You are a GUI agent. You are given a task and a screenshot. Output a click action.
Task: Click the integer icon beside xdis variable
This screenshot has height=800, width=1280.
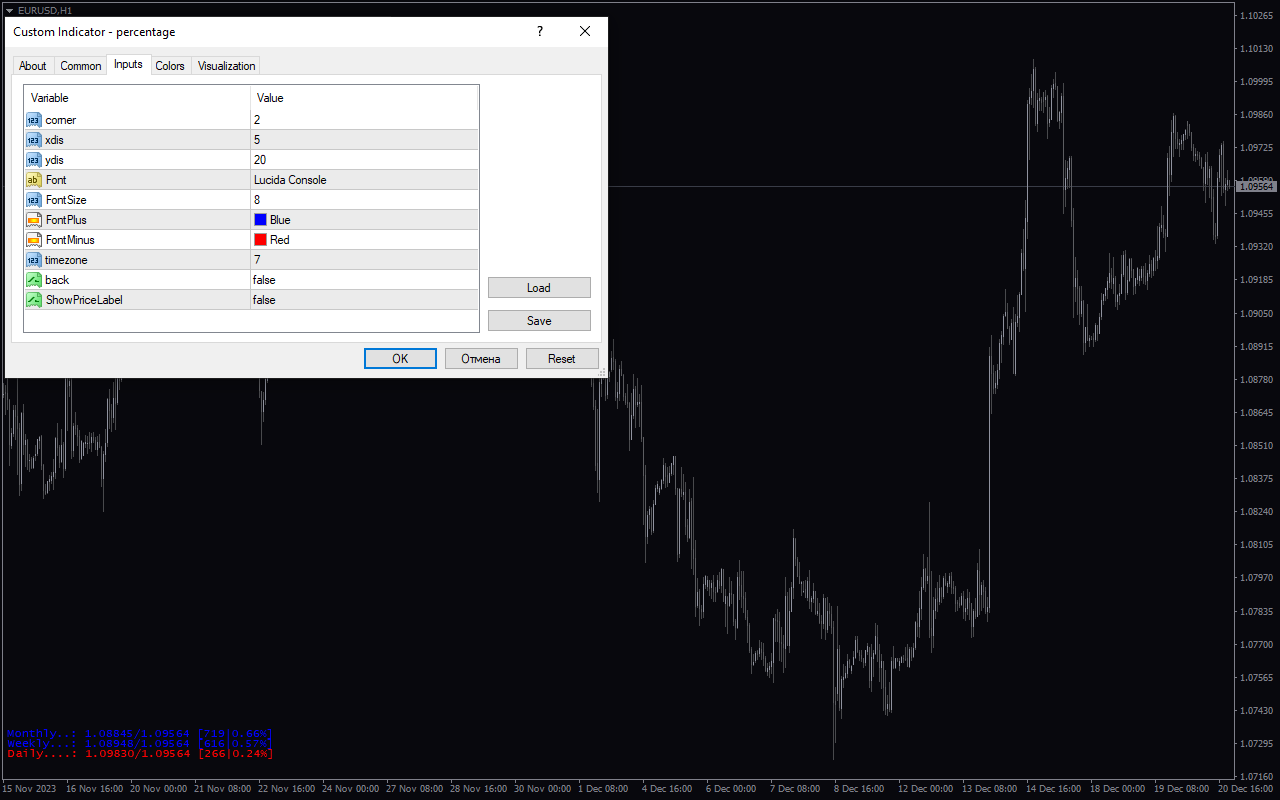tap(34, 140)
